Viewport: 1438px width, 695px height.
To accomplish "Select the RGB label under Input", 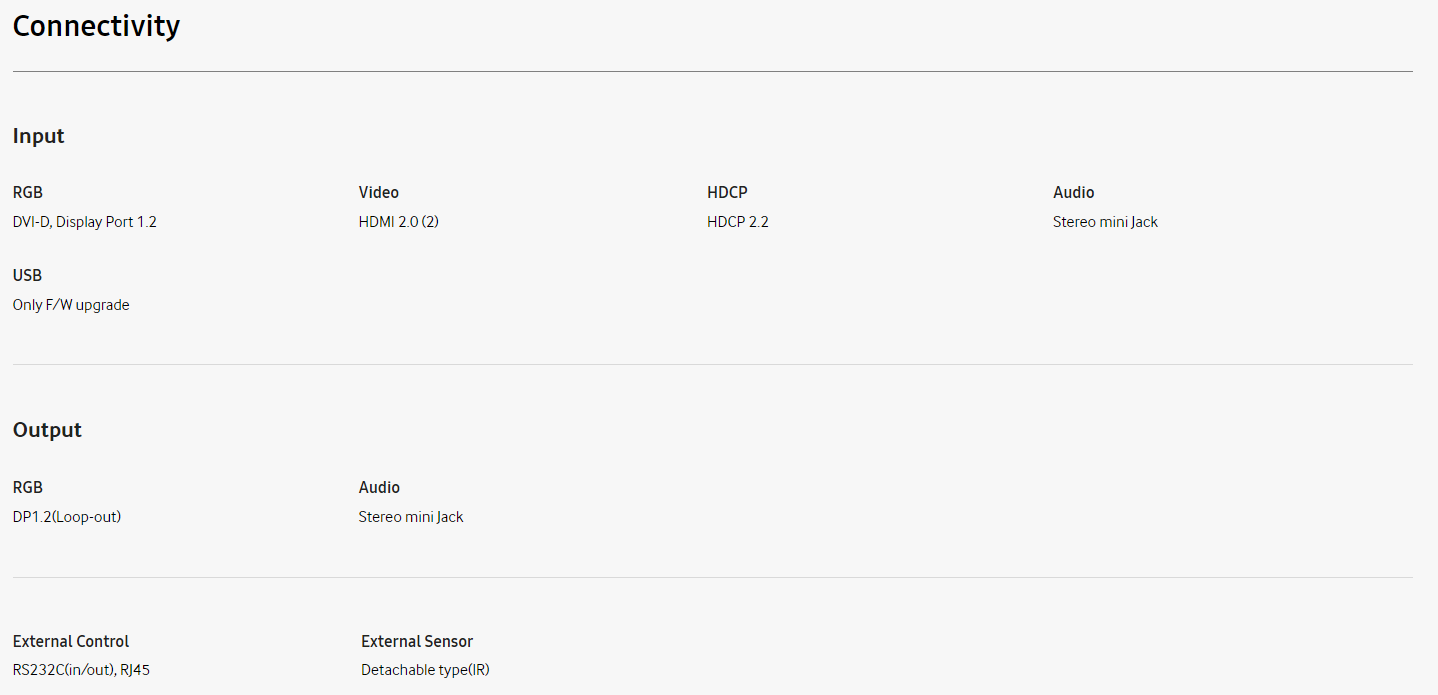I will 28,192.
